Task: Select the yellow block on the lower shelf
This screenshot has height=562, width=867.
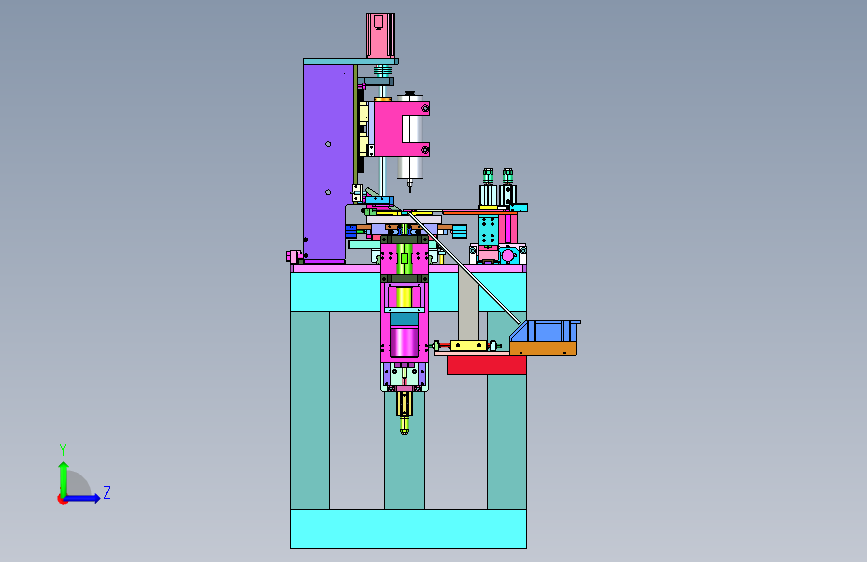Action: [469, 346]
